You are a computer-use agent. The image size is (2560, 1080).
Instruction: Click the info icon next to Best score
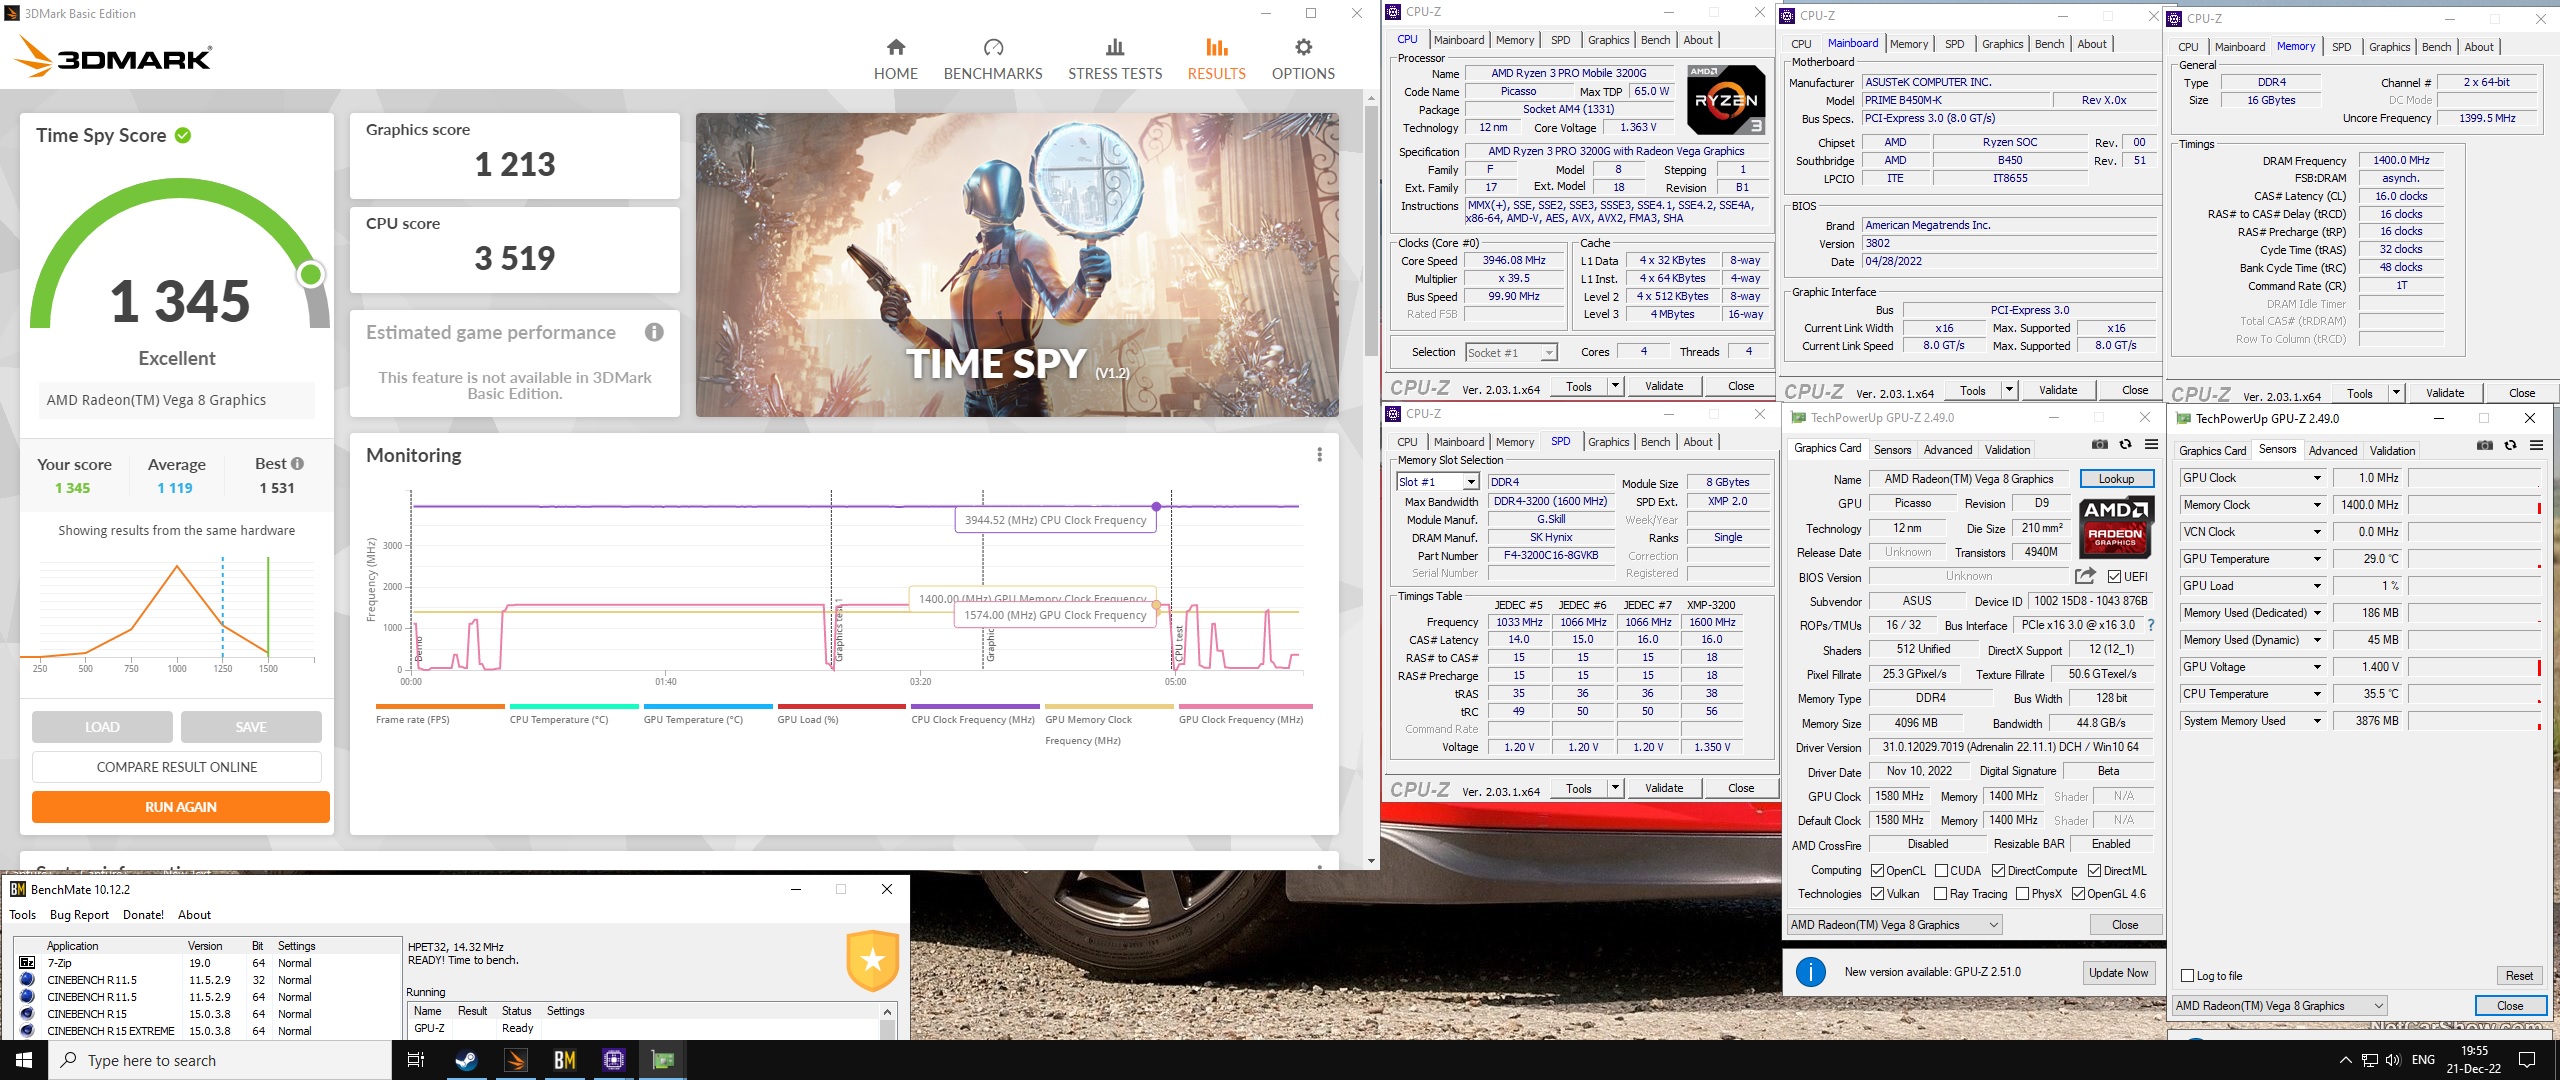click(297, 464)
